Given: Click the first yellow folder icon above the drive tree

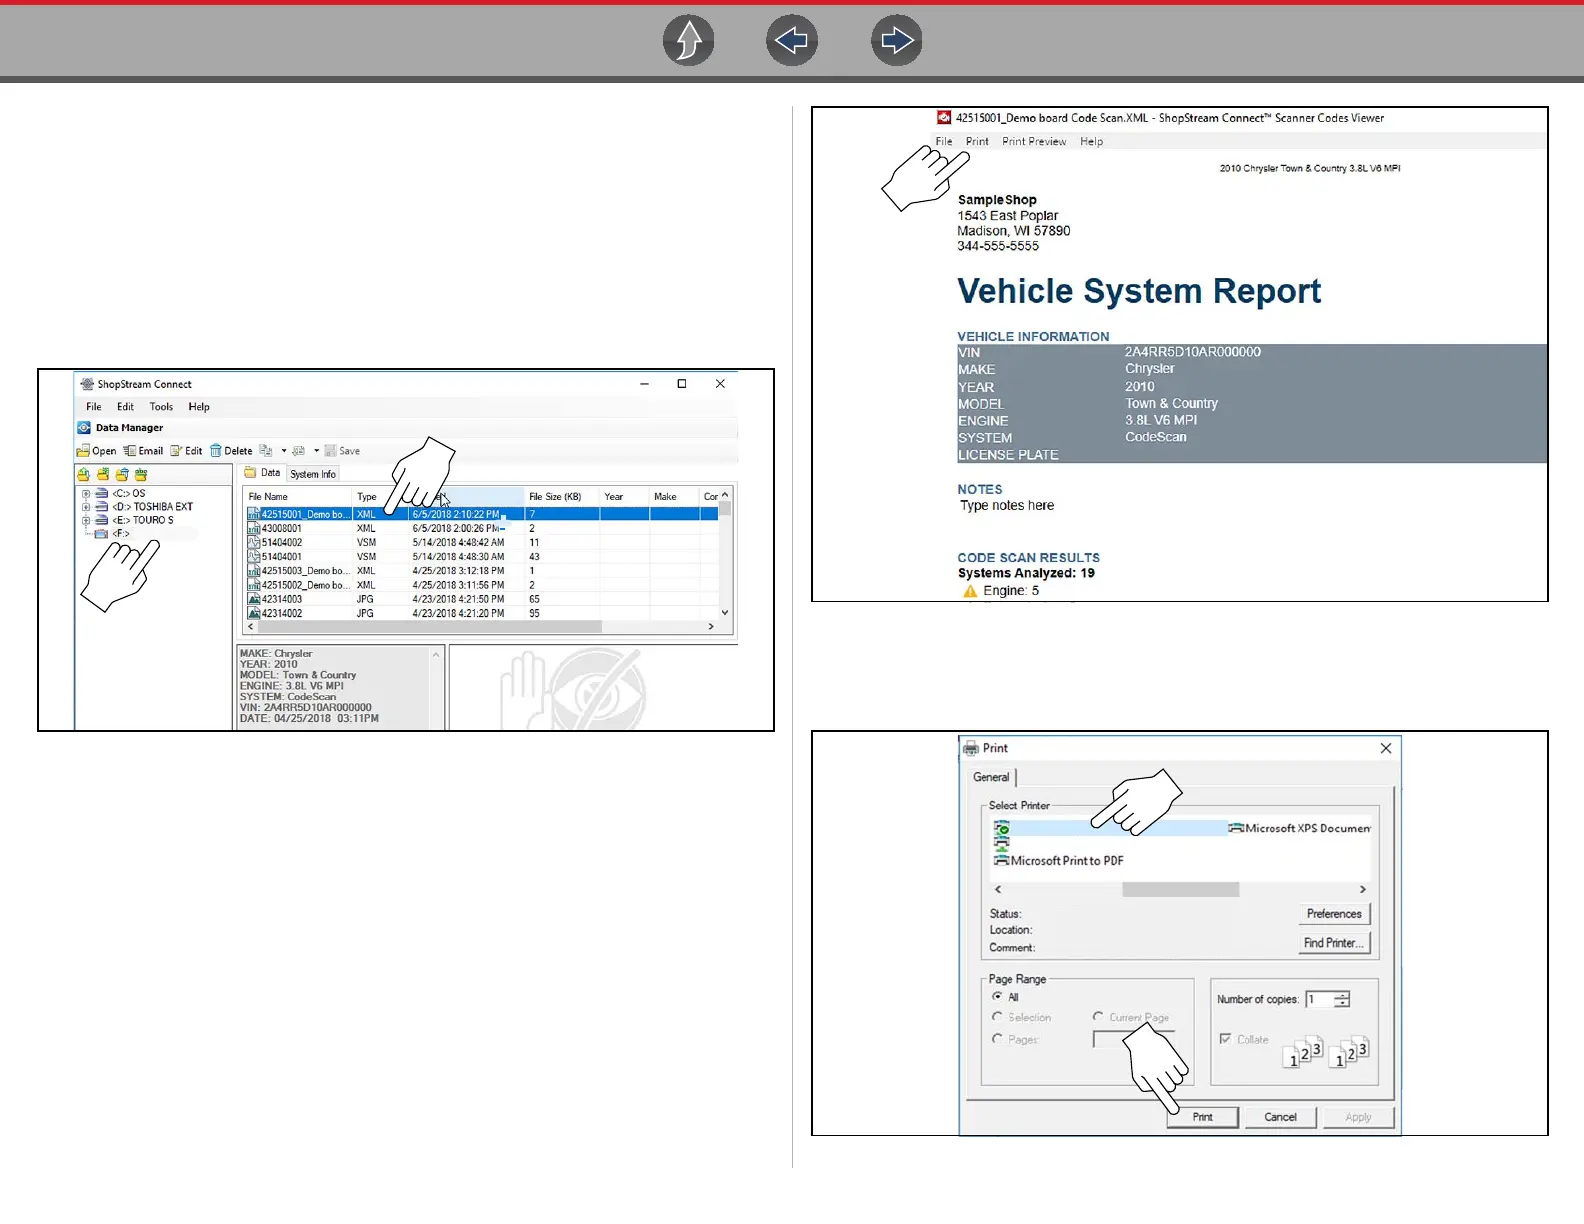Looking at the screenshot, I should click(x=84, y=474).
